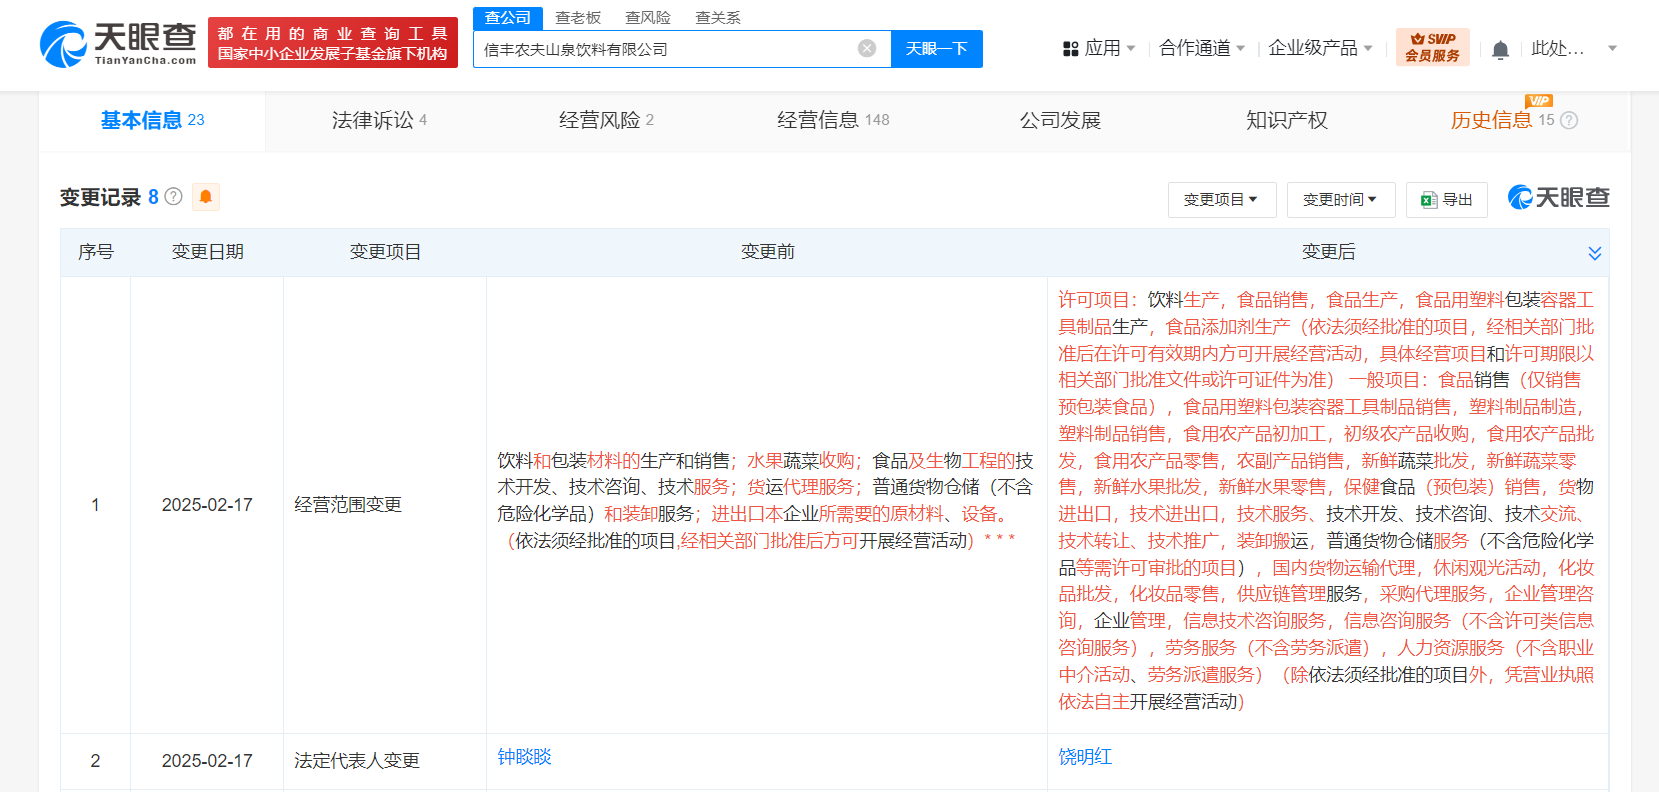Click the 变更记录 section heading
This screenshot has width=1659, height=792.
coord(100,197)
